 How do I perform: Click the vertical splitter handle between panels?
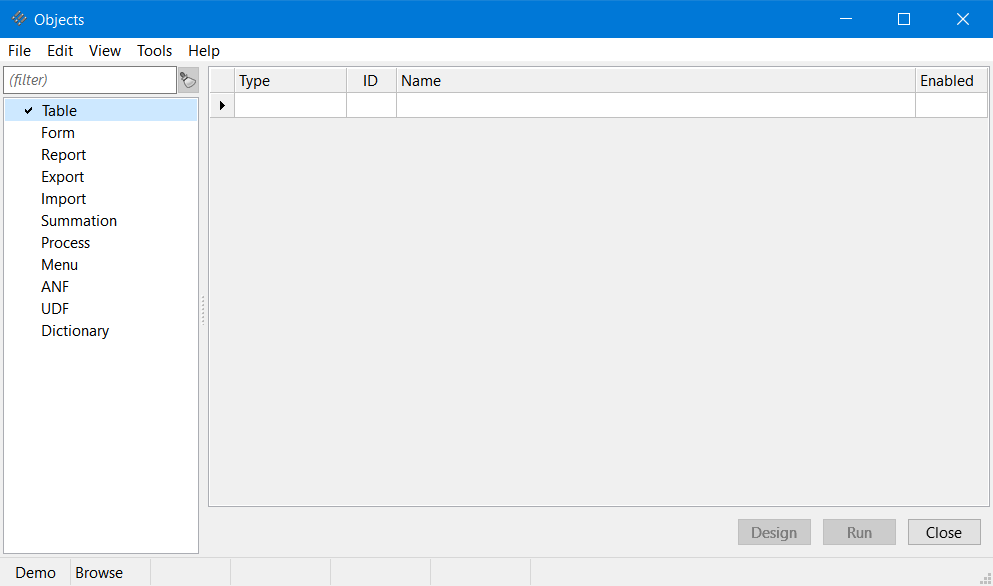(203, 310)
